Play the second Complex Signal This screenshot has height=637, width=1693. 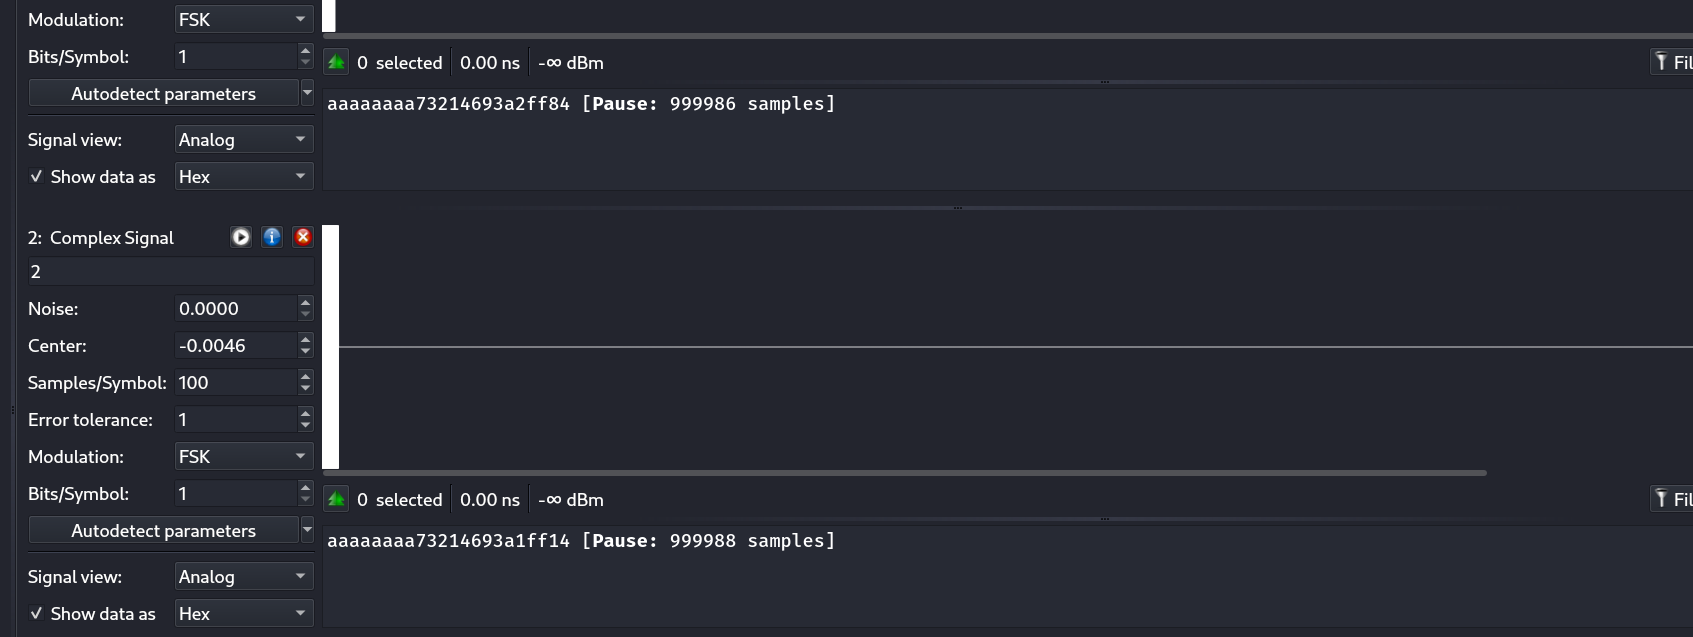241,237
